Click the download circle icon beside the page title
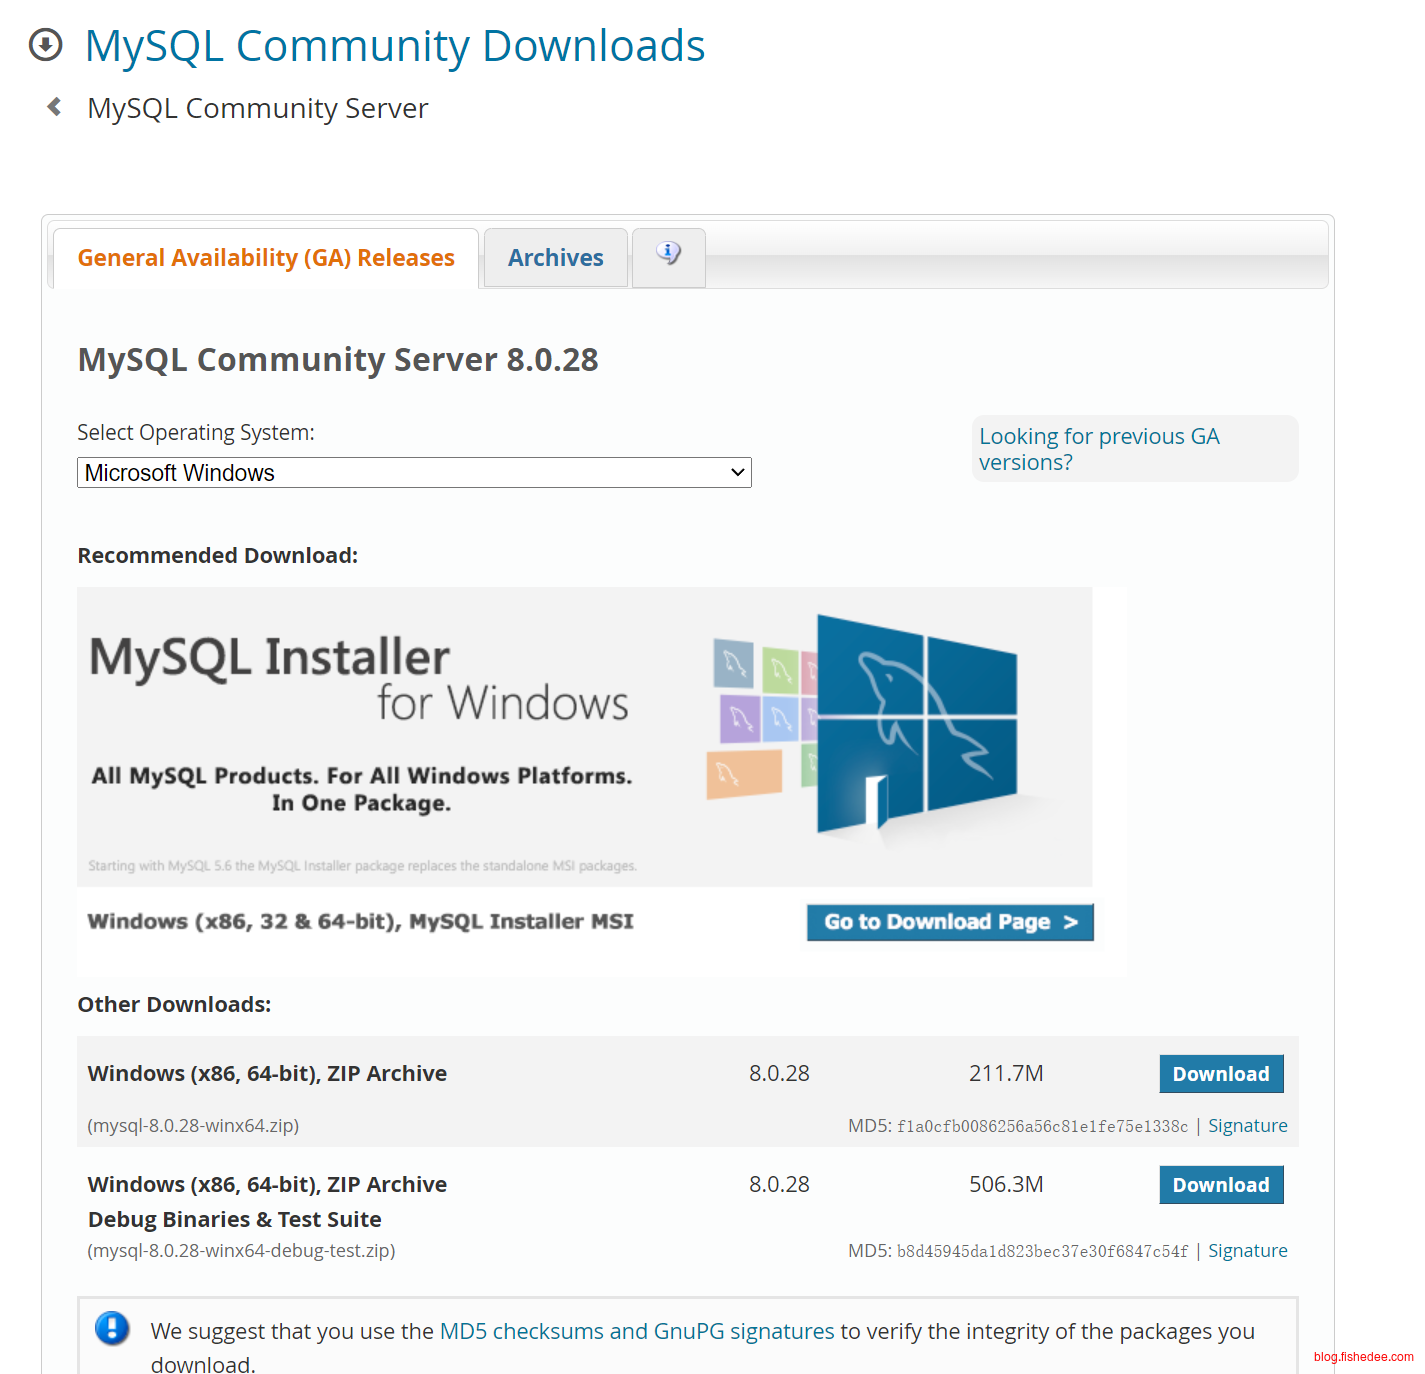This screenshot has height=1374, width=1425. pos(45,45)
